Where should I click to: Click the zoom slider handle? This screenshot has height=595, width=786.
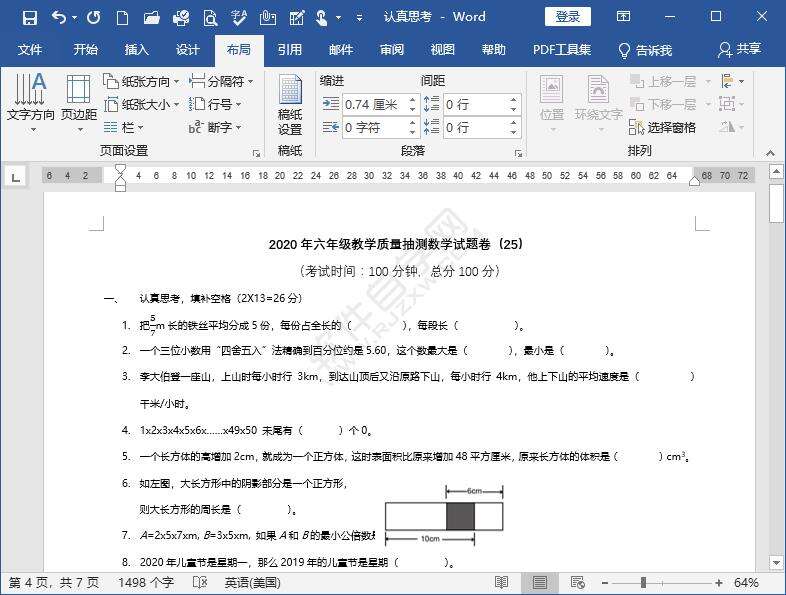pyautogui.click(x=643, y=582)
